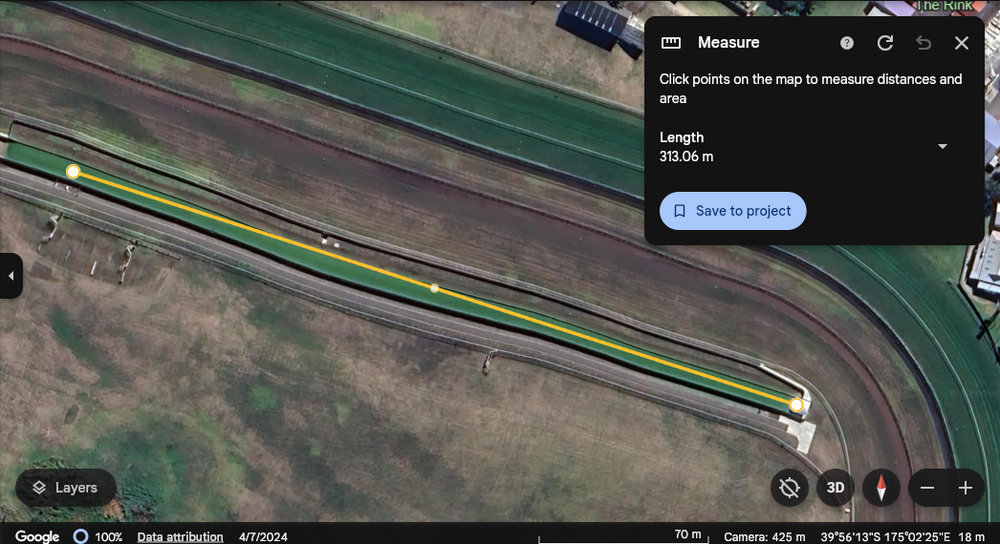This screenshot has width=1000, height=544.
Task: Click the ruler icon in Measure panel
Action: pyautogui.click(x=671, y=43)
